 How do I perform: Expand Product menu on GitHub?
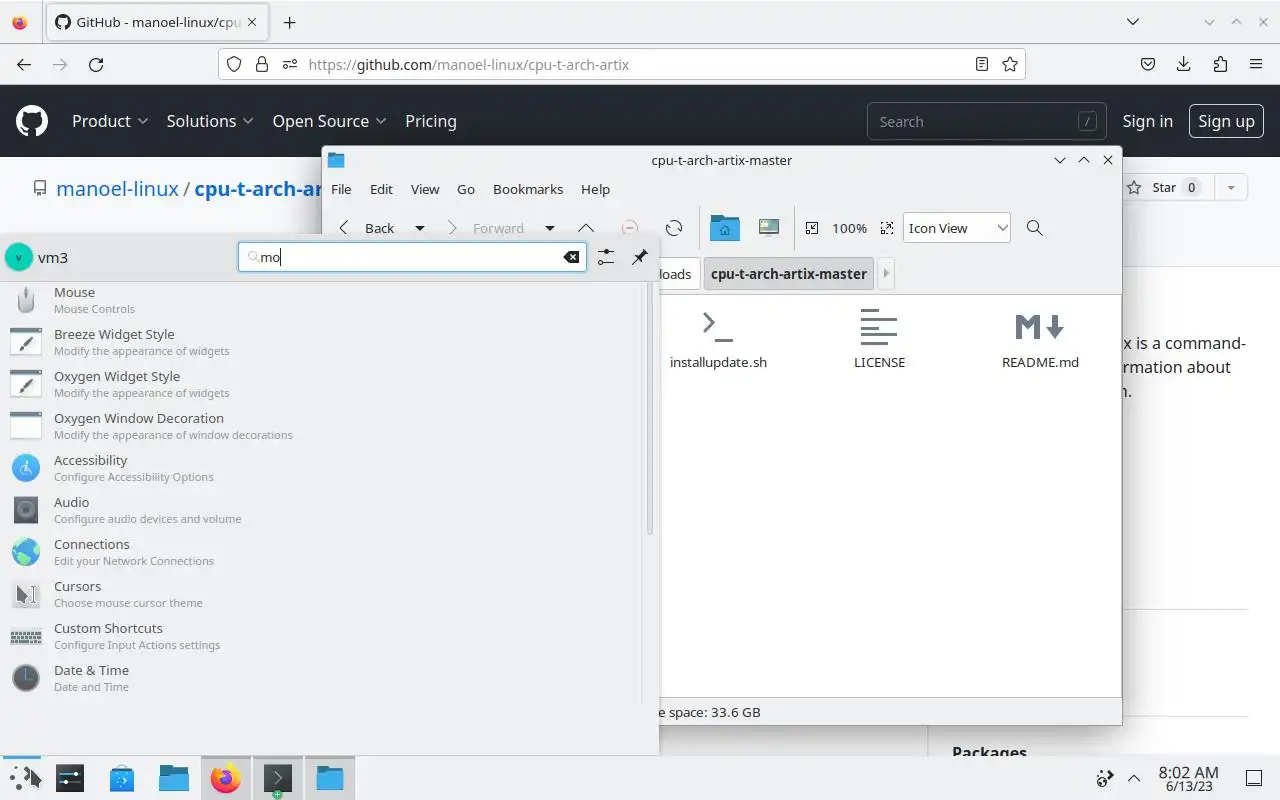pyautogui.click(x=110, y=121)
